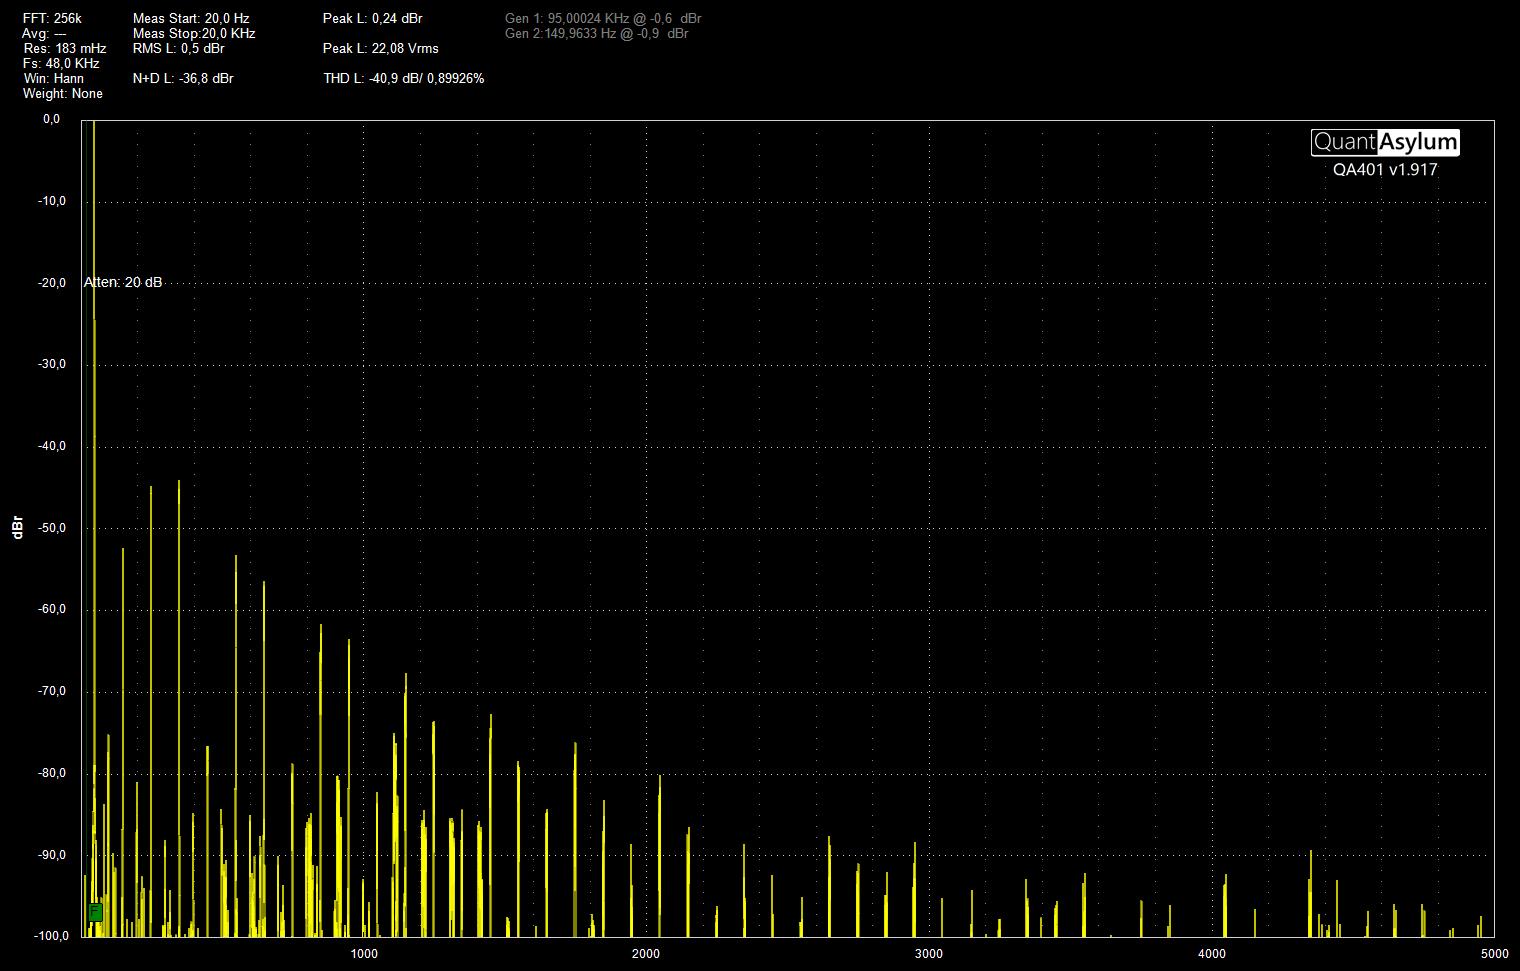Click the Fs: 48,0 KHz readout
The height and width of the screenshot is (971, 1520).
[x=61, y=63]
